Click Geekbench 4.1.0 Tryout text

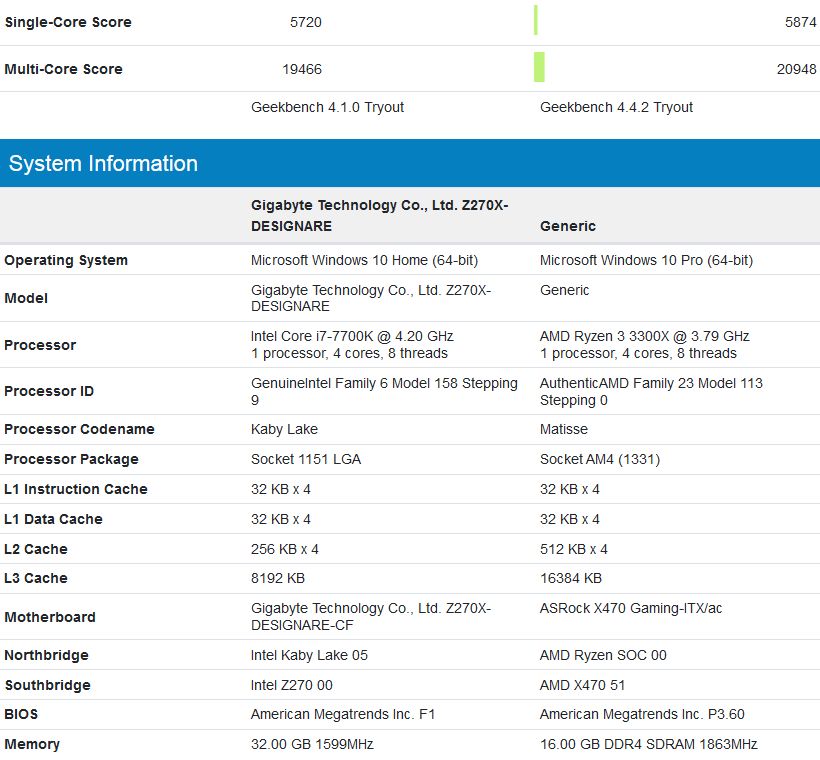coord(327,107)
